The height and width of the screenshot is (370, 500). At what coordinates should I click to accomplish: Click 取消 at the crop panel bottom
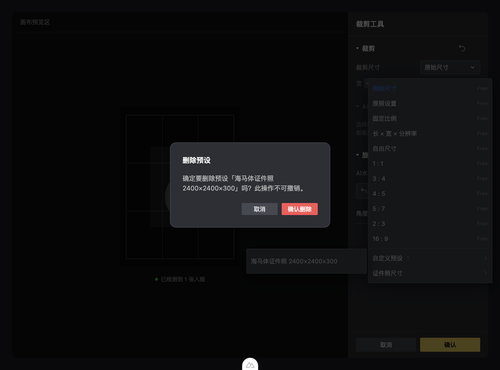386,345
